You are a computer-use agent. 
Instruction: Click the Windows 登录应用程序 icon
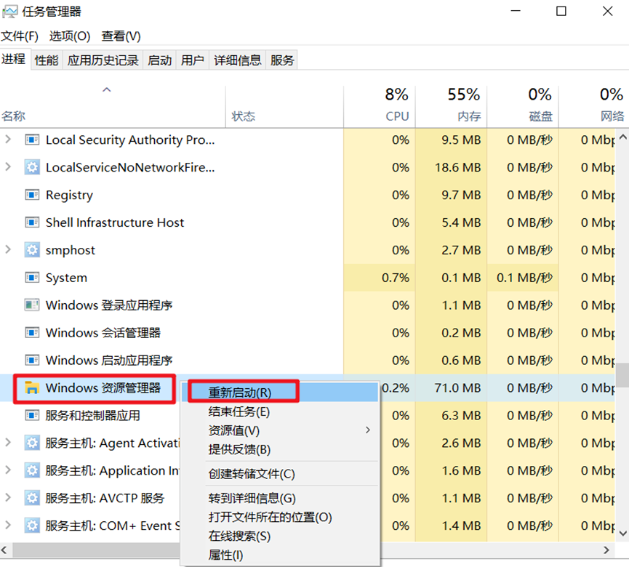pos(32,305)
